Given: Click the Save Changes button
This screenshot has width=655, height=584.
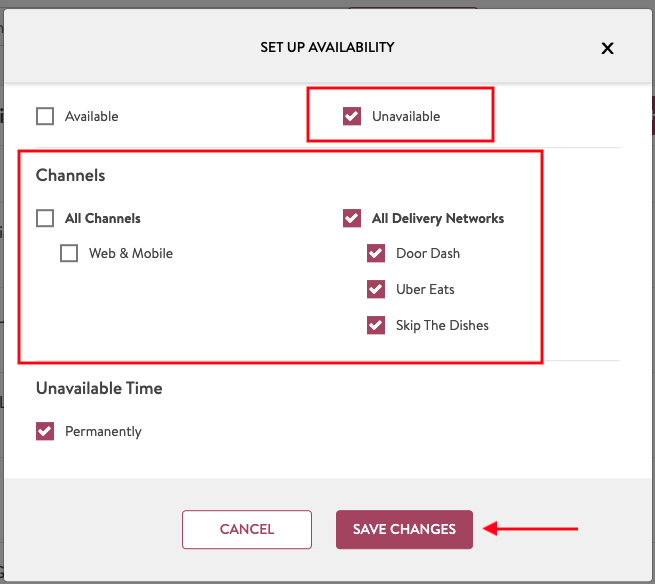Looking at the screenshot, I should pos(404,529).
